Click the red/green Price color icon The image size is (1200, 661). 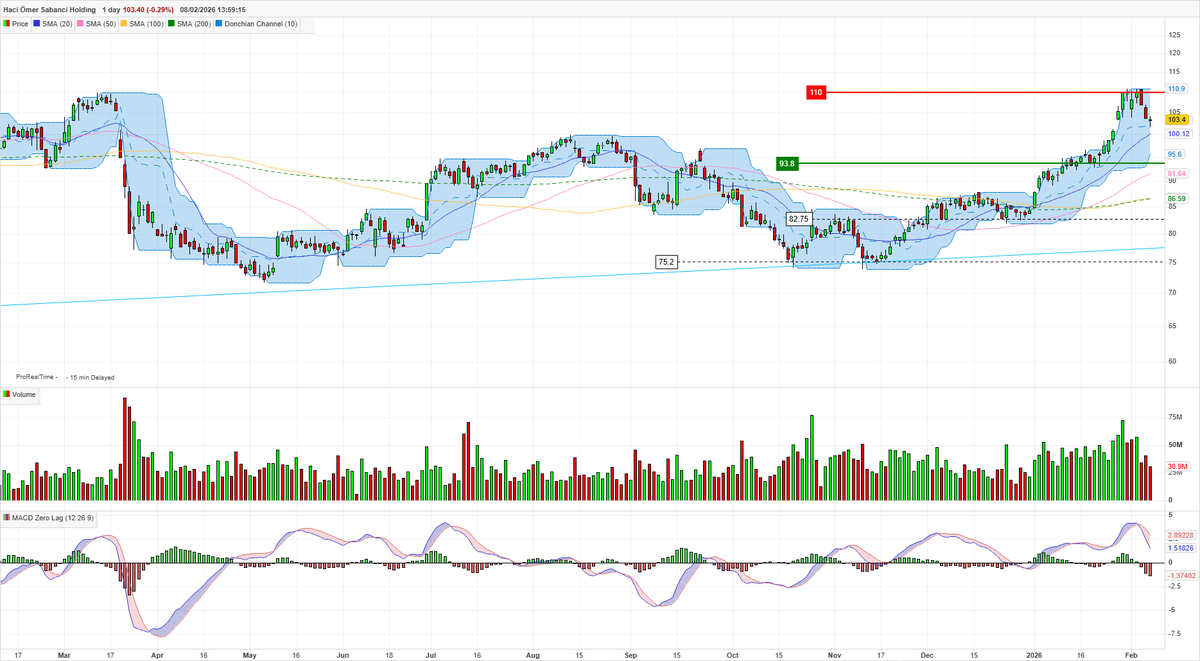click(x=7, y=21)
